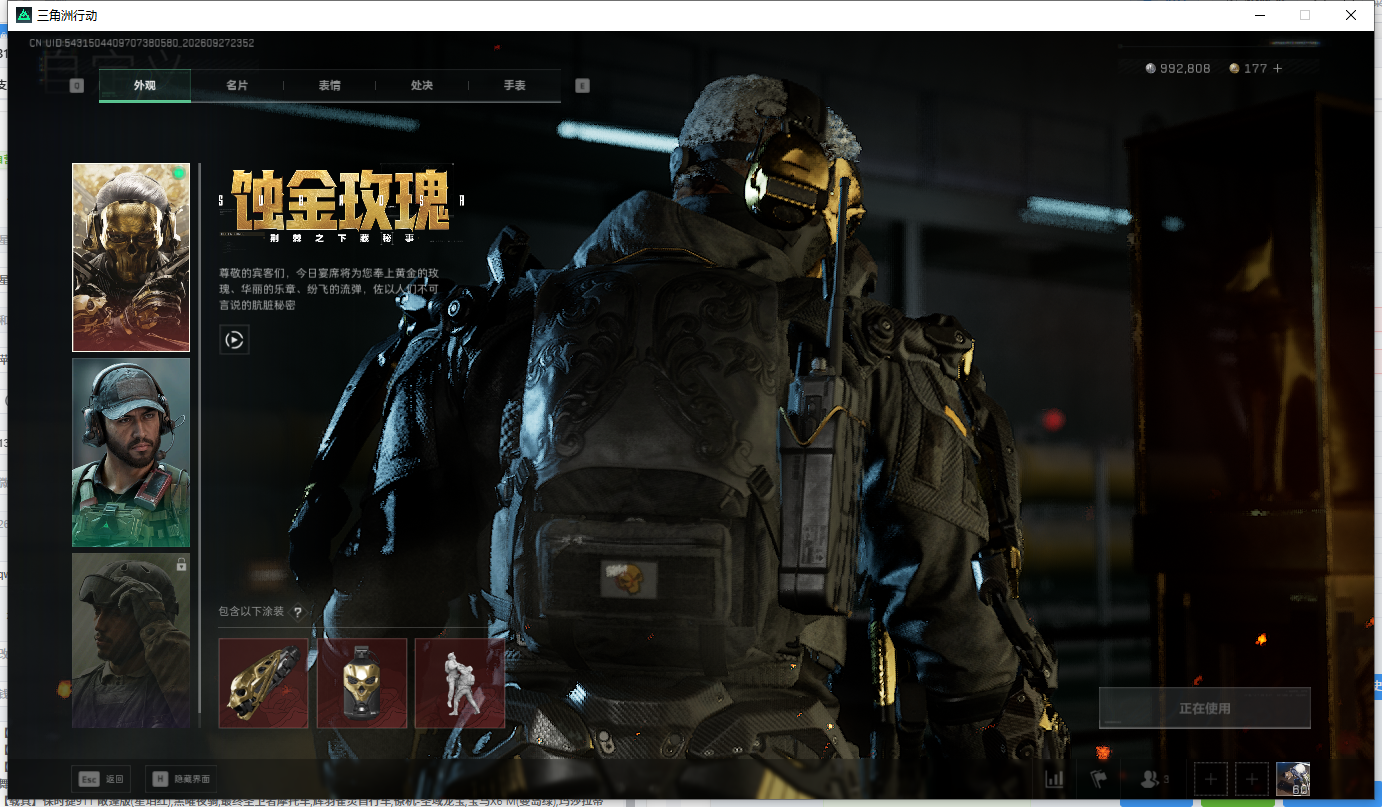The image size is (1382, 807).
Task: Select the locked helmet operator skin
Action: 131,640
